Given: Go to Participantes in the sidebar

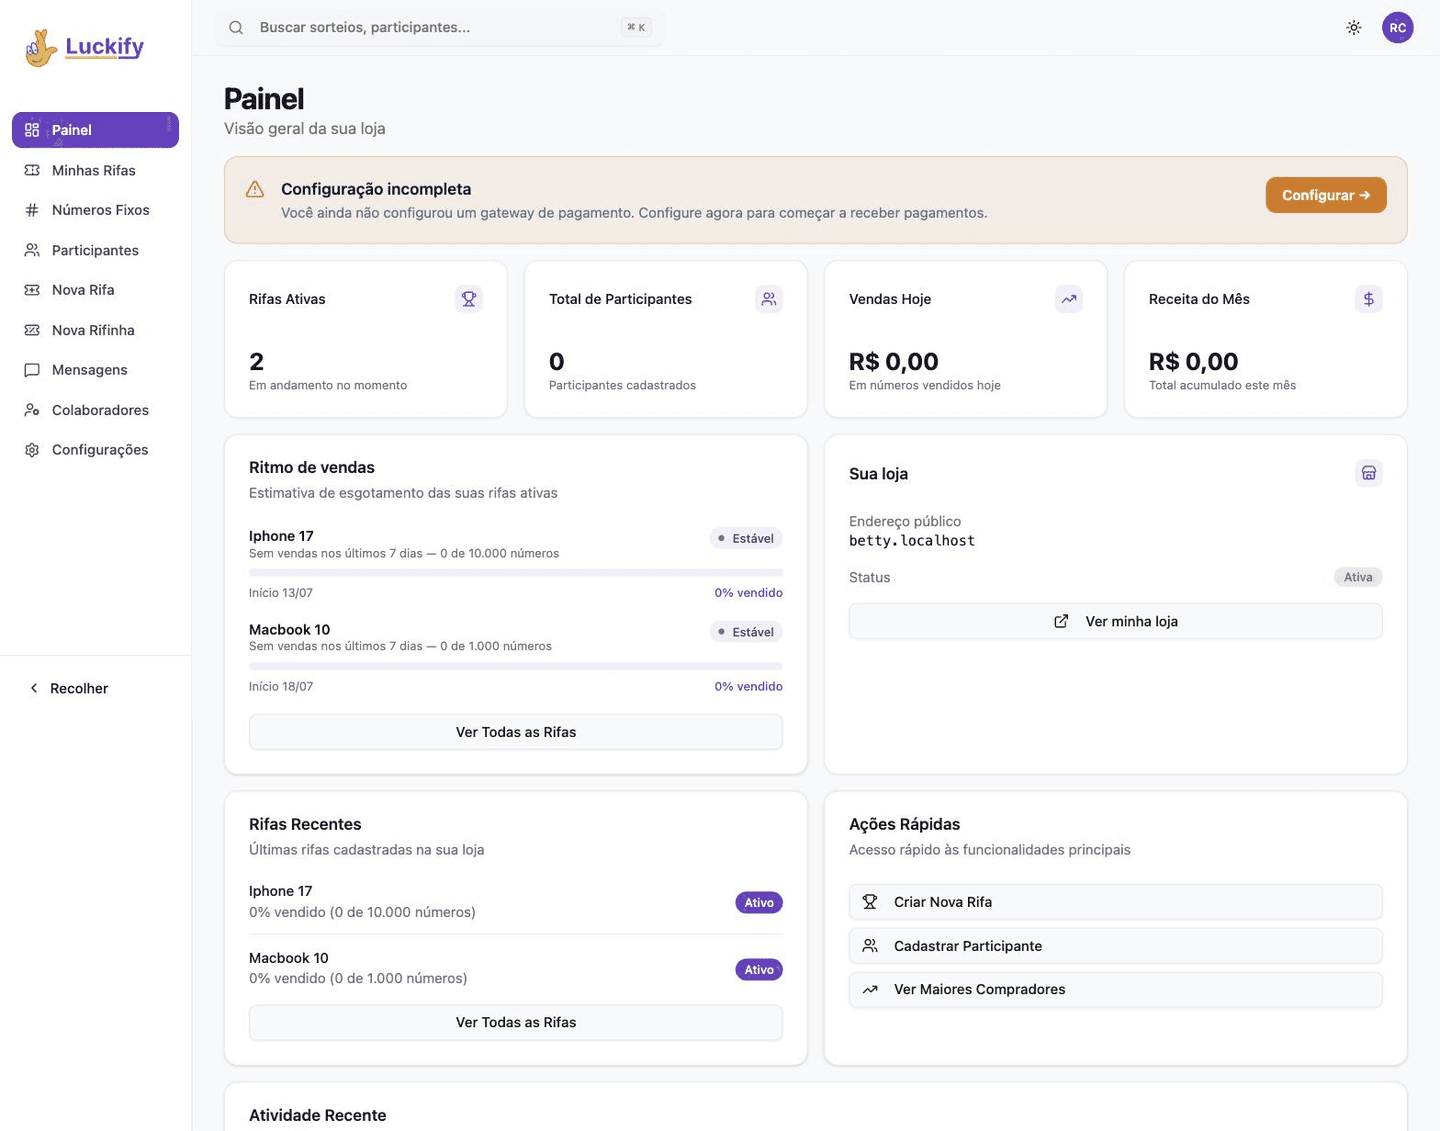Looking at the screenshot, I should (95, 250).
